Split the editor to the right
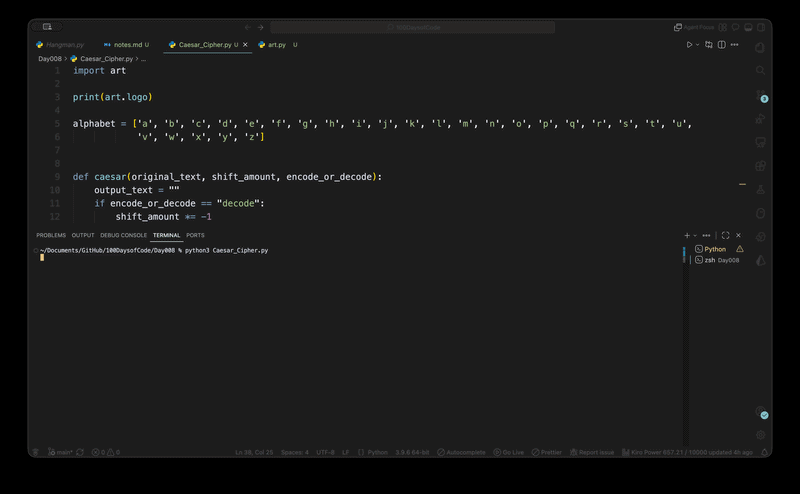 721,45
